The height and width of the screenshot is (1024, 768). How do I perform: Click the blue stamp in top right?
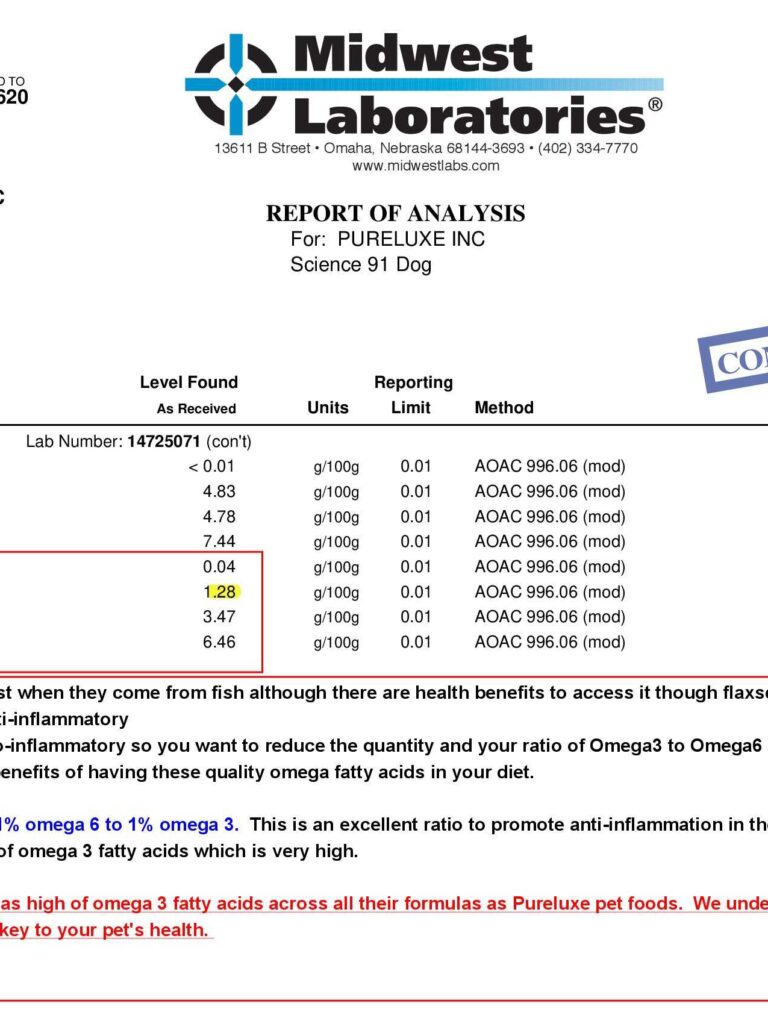tap(733, 358)
